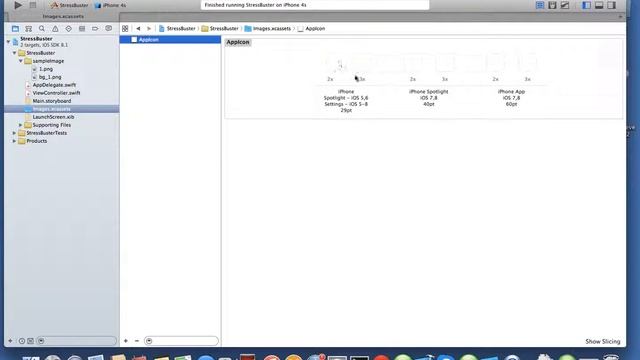Add a new file in the navigator

(10, 341)
